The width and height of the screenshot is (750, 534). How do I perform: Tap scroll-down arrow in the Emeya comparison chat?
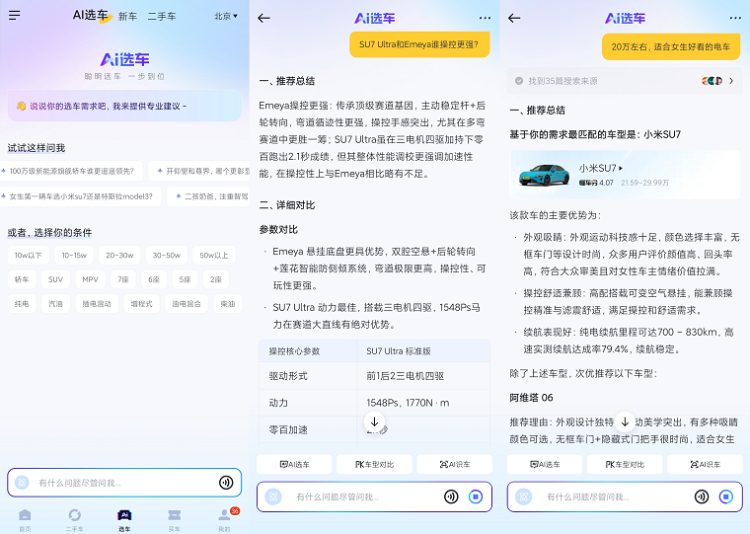375,422
